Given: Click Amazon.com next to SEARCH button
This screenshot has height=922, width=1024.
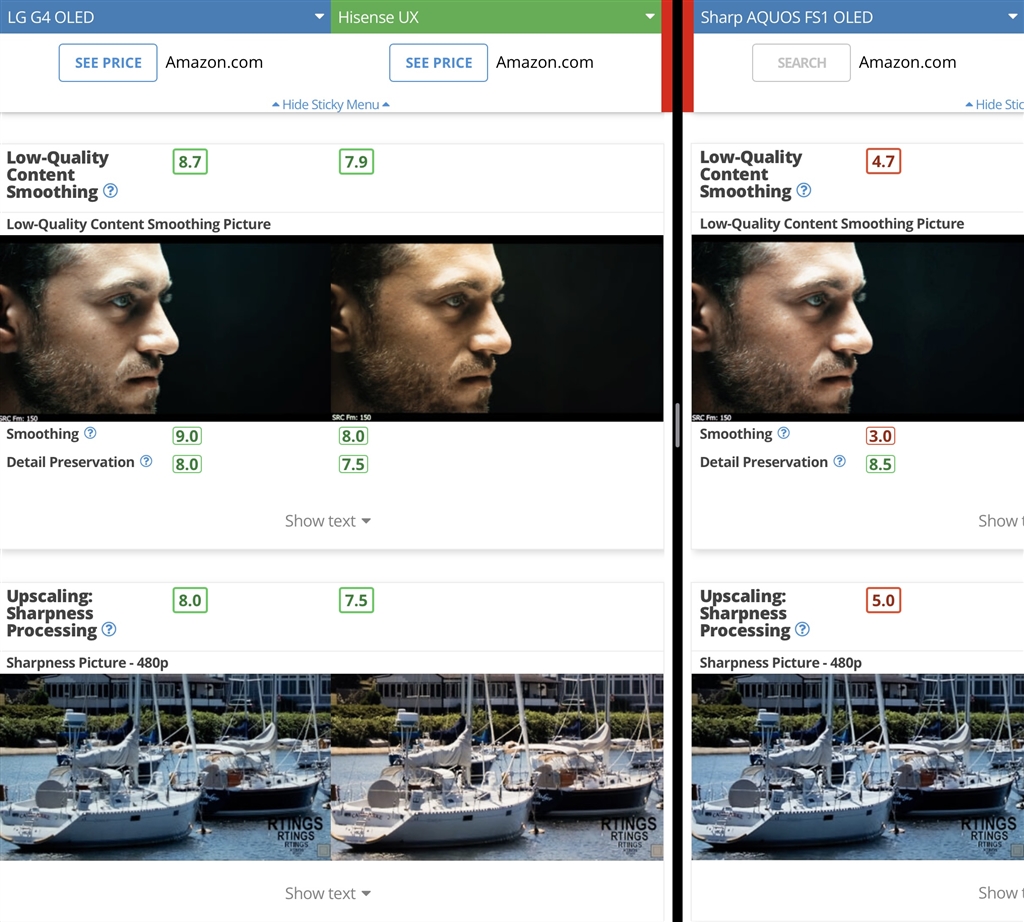Looking at the screenshot, I should tap(907, 63).
